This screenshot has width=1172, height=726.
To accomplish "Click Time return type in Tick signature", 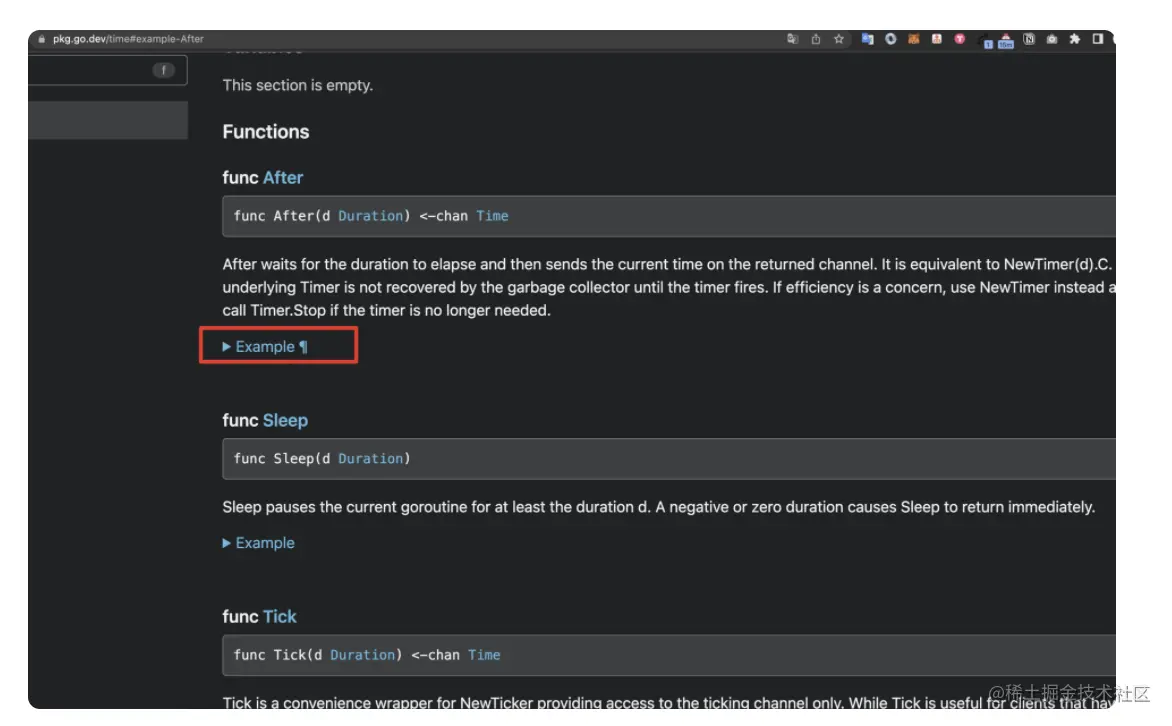I will [x=484, y=655].
